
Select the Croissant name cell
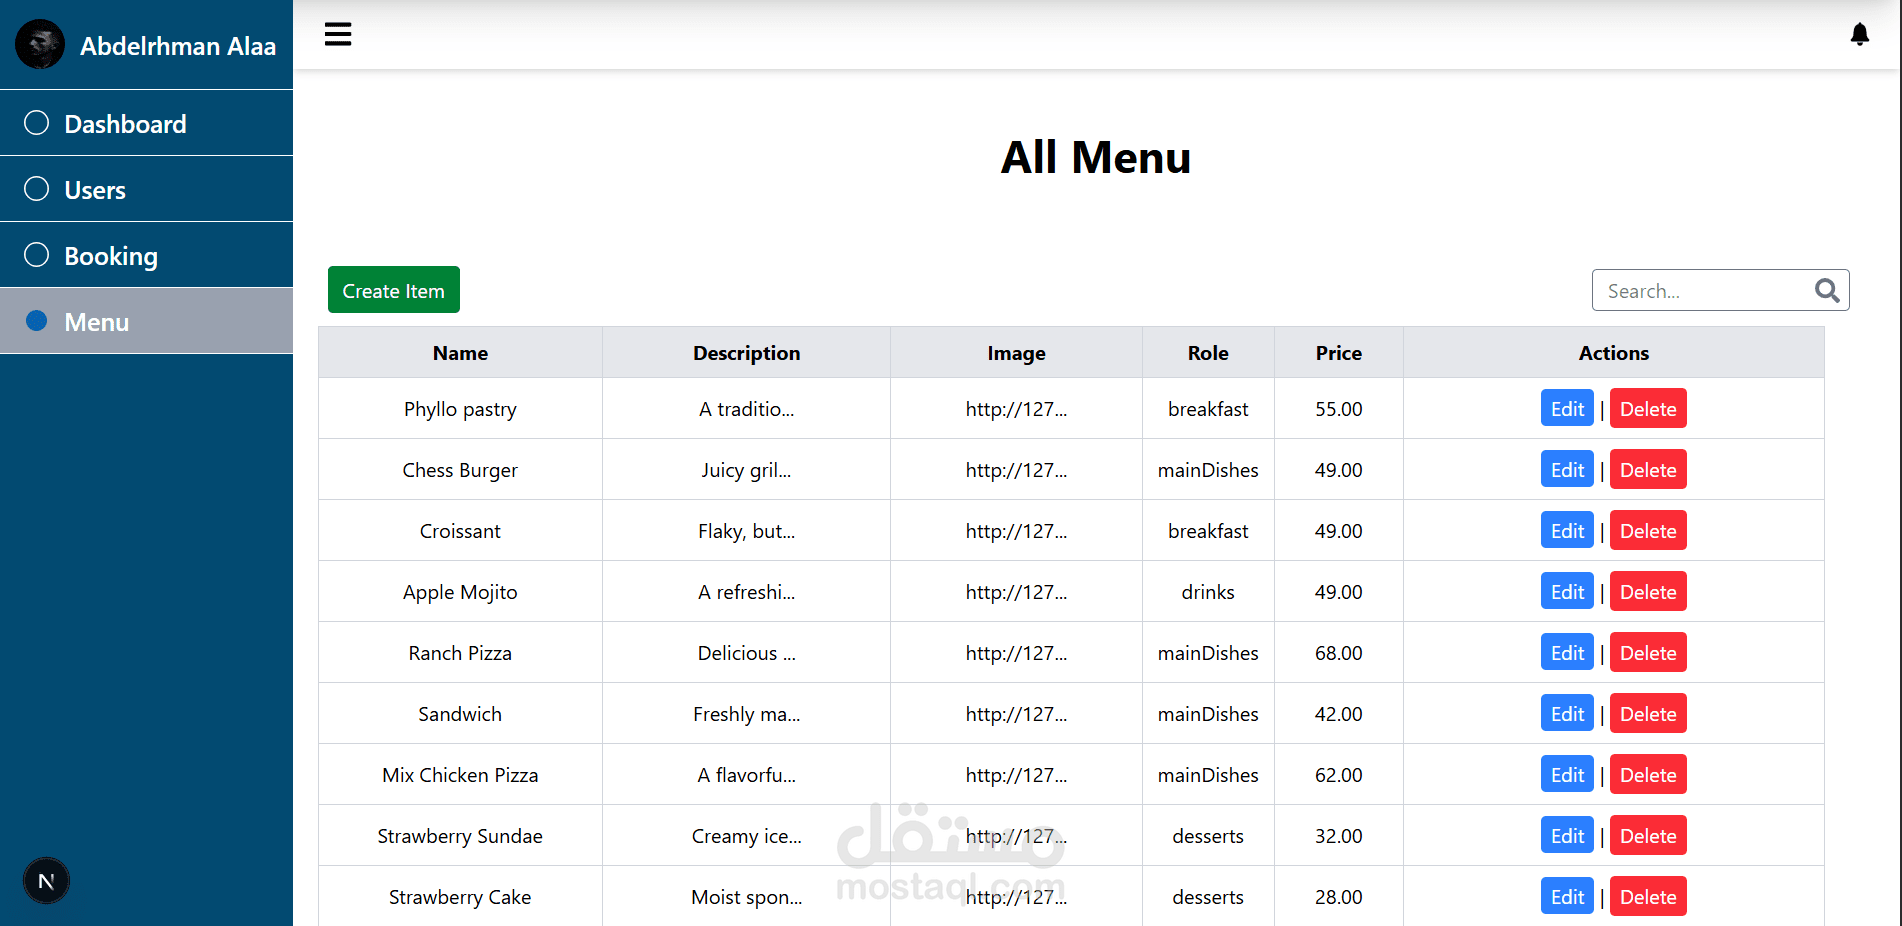coord(460,530)
